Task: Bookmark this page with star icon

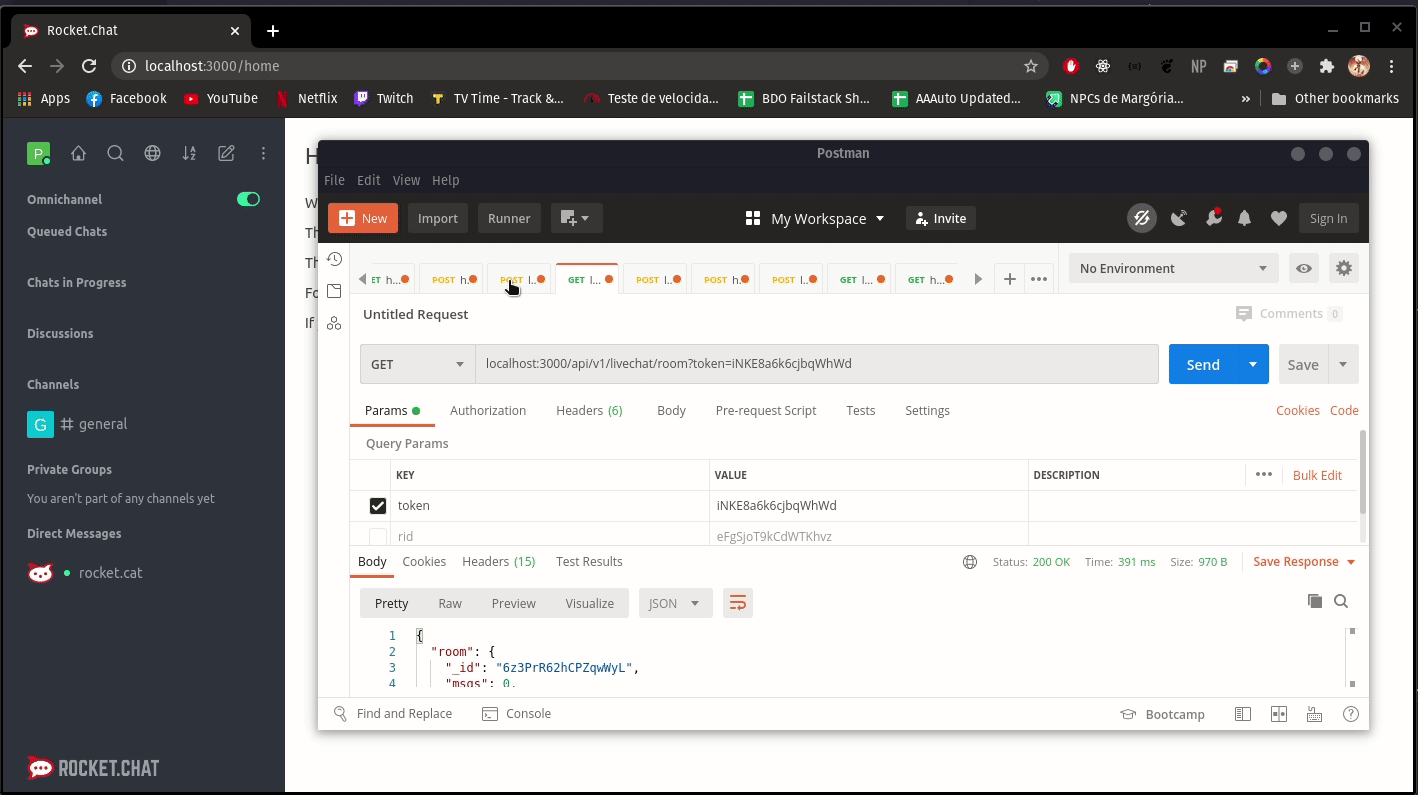Action: 1031,66
